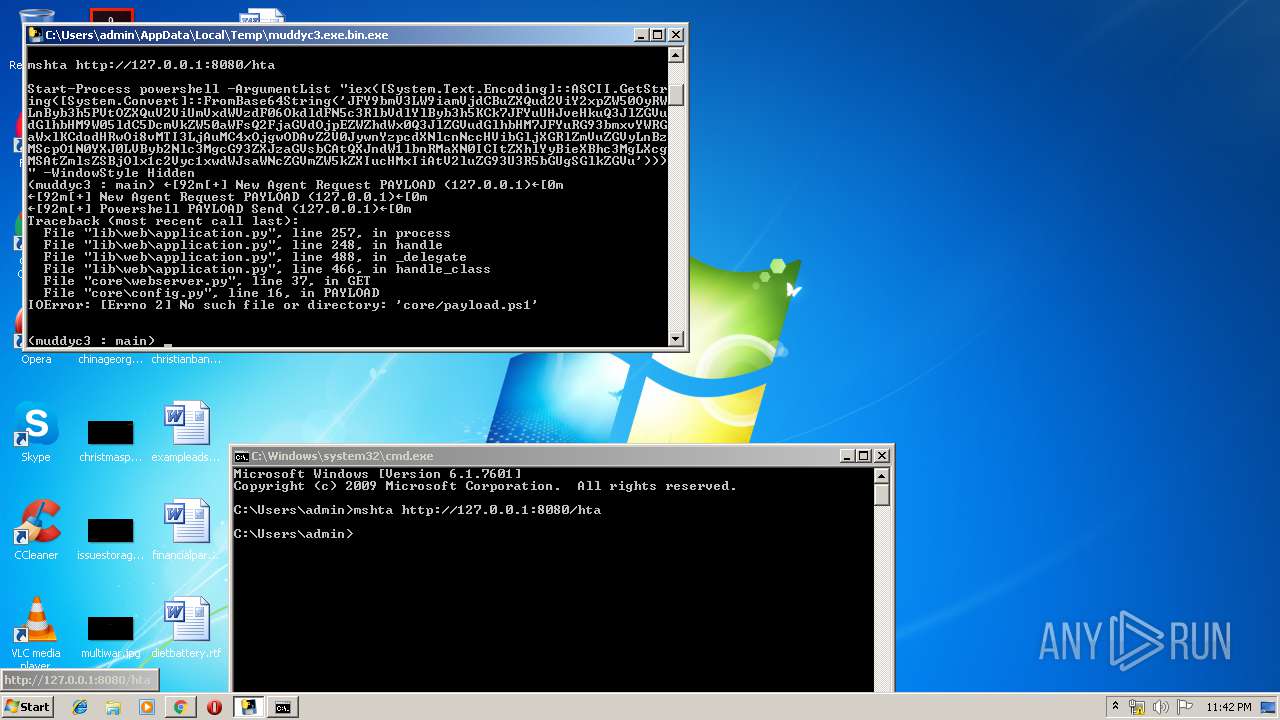
Task: Close the cmd.exe window
Action: tap(881, 456)
